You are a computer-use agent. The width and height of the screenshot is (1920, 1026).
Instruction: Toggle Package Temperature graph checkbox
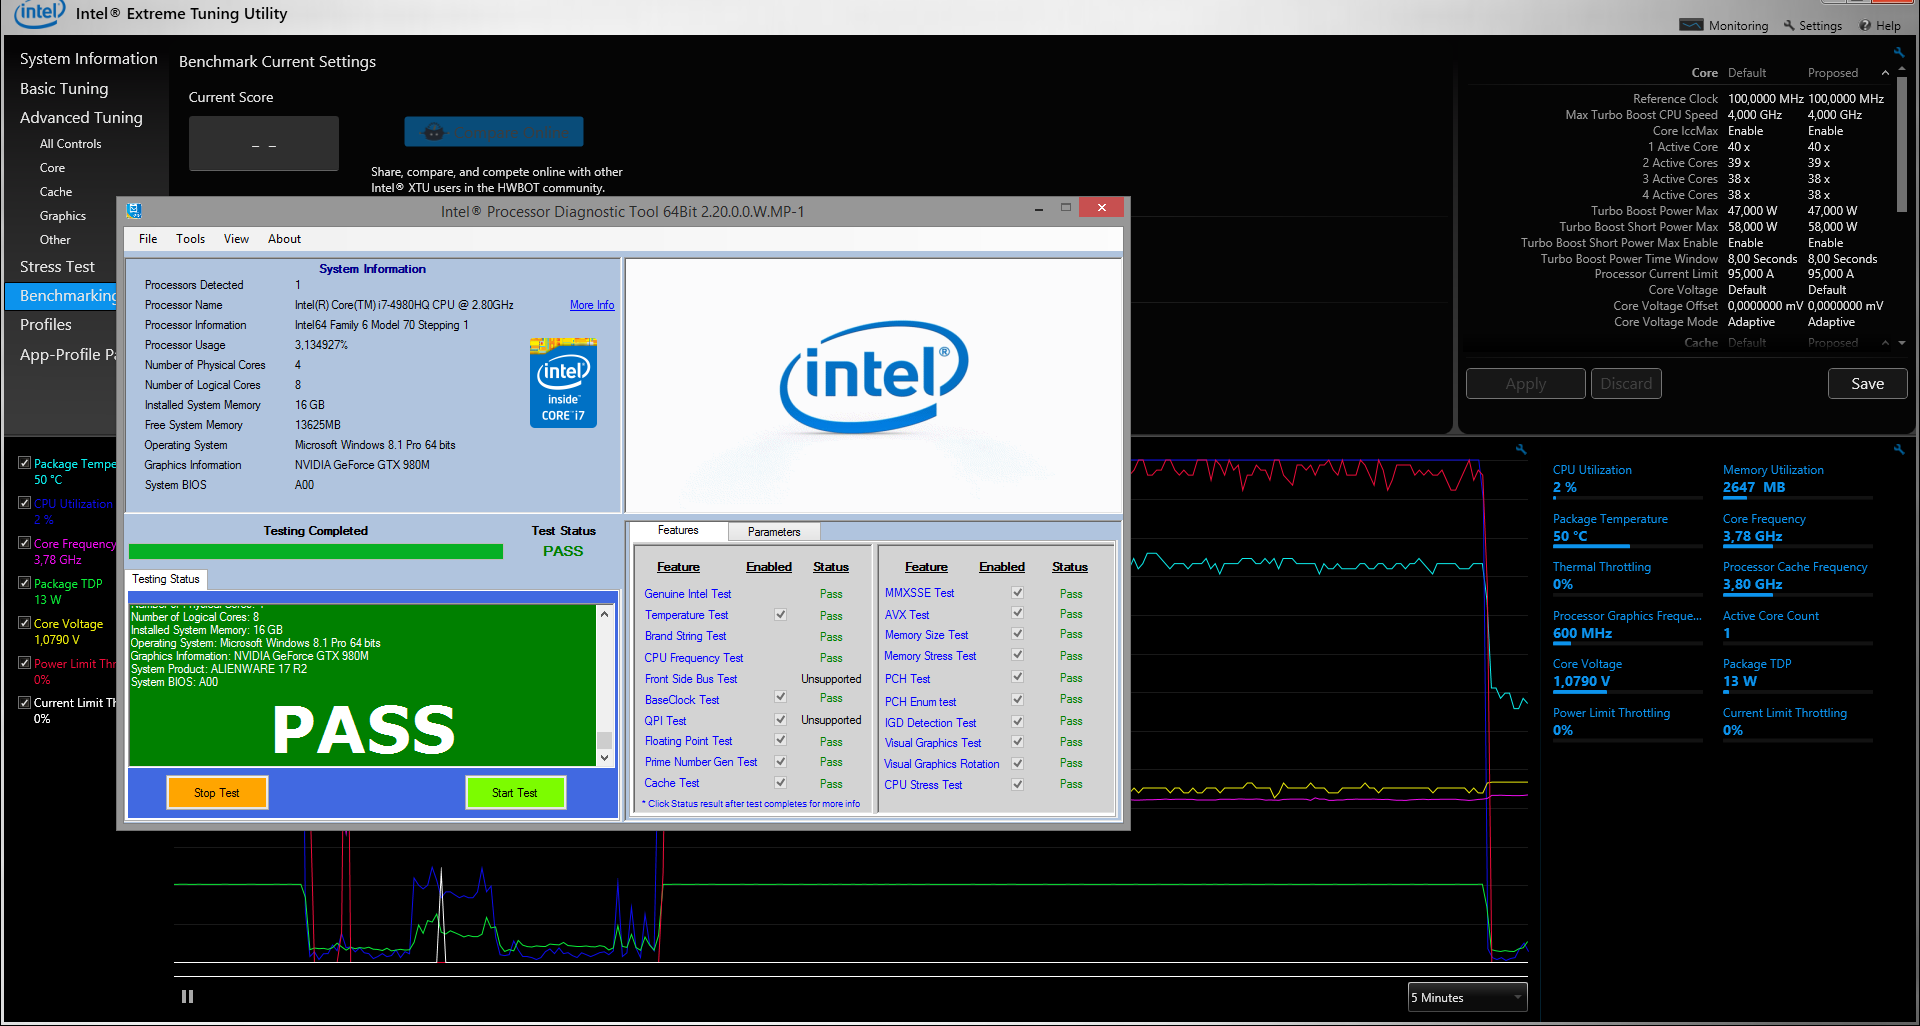pyautogui.click(x=25, y=463)
